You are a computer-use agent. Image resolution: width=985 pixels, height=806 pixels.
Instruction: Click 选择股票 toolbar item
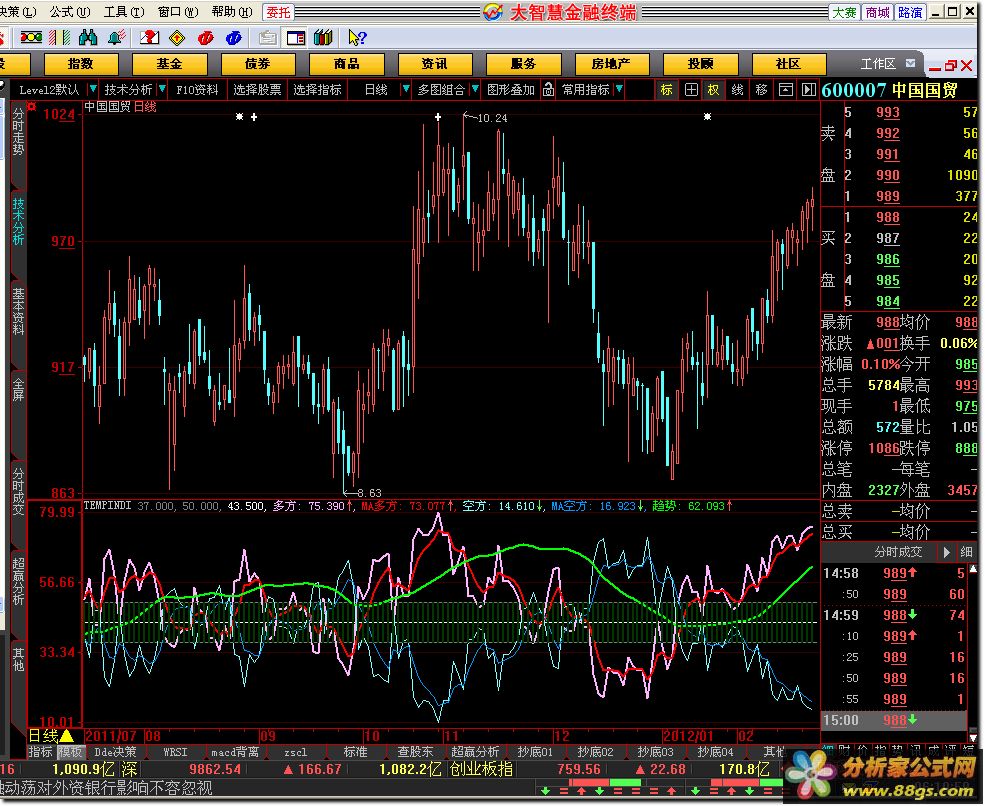tap(257, 90)
